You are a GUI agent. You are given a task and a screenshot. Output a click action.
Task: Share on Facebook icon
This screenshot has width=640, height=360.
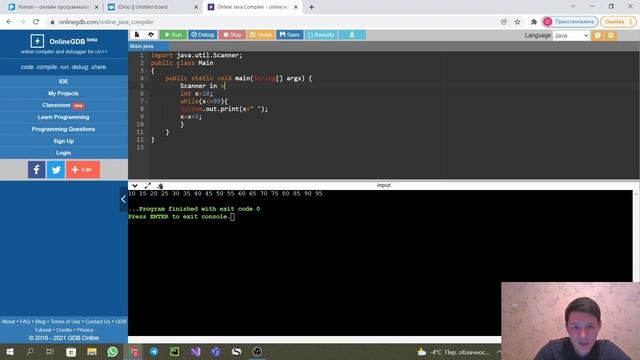pos(36,169)
